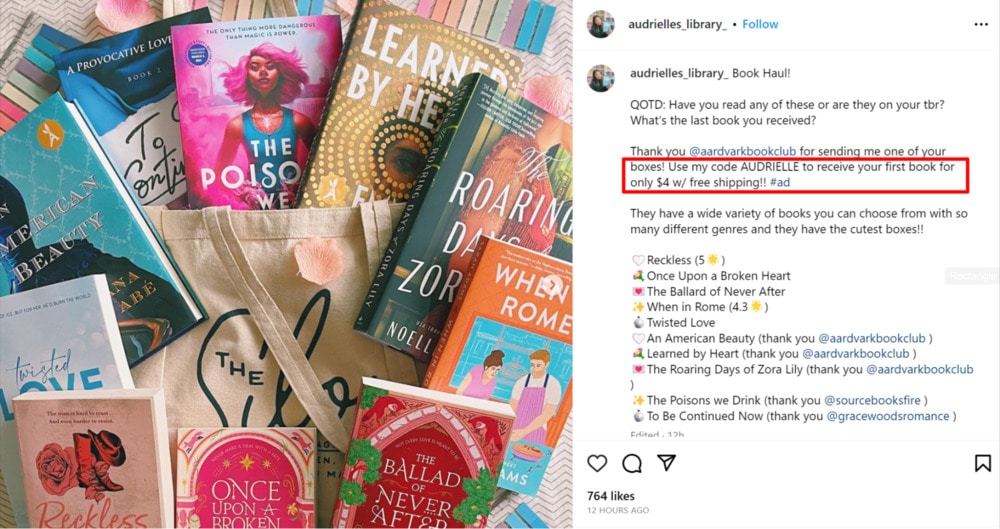Image resolution: width=1000 pixels, height=529 pixels.
Task: Open audrielles_library_ username in the post header
Action: point(677,24)
